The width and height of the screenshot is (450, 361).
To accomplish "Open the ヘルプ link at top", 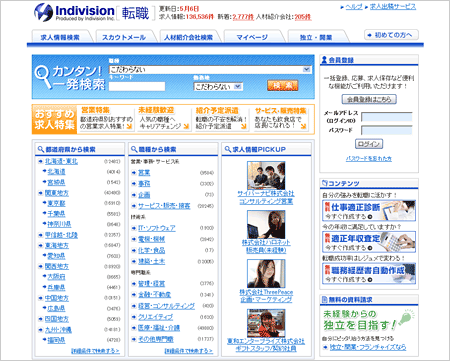I will tap(354, 6).
